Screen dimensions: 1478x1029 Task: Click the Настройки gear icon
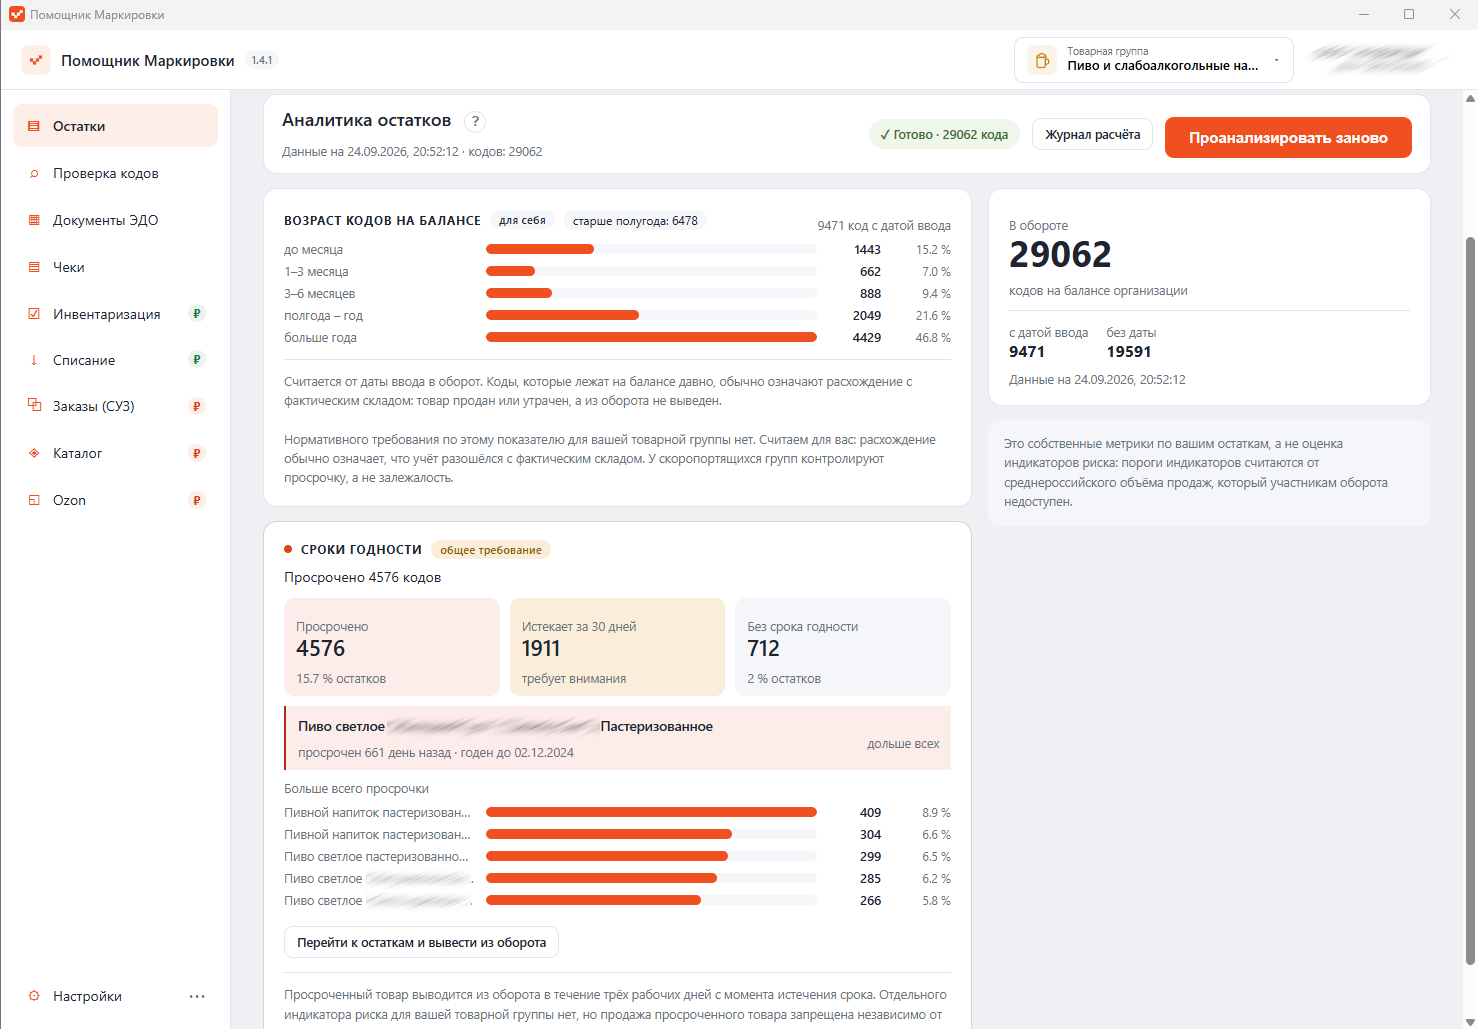34,996
